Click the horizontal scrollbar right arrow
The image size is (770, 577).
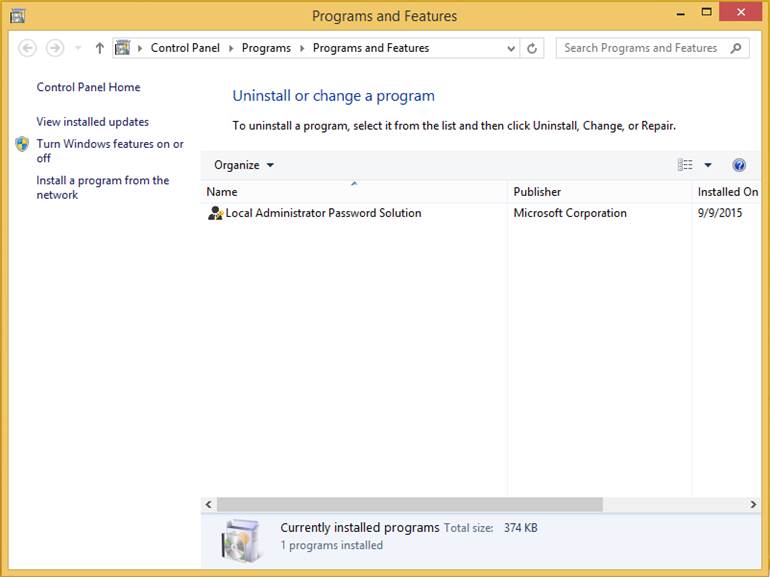(x=753, y=505)
